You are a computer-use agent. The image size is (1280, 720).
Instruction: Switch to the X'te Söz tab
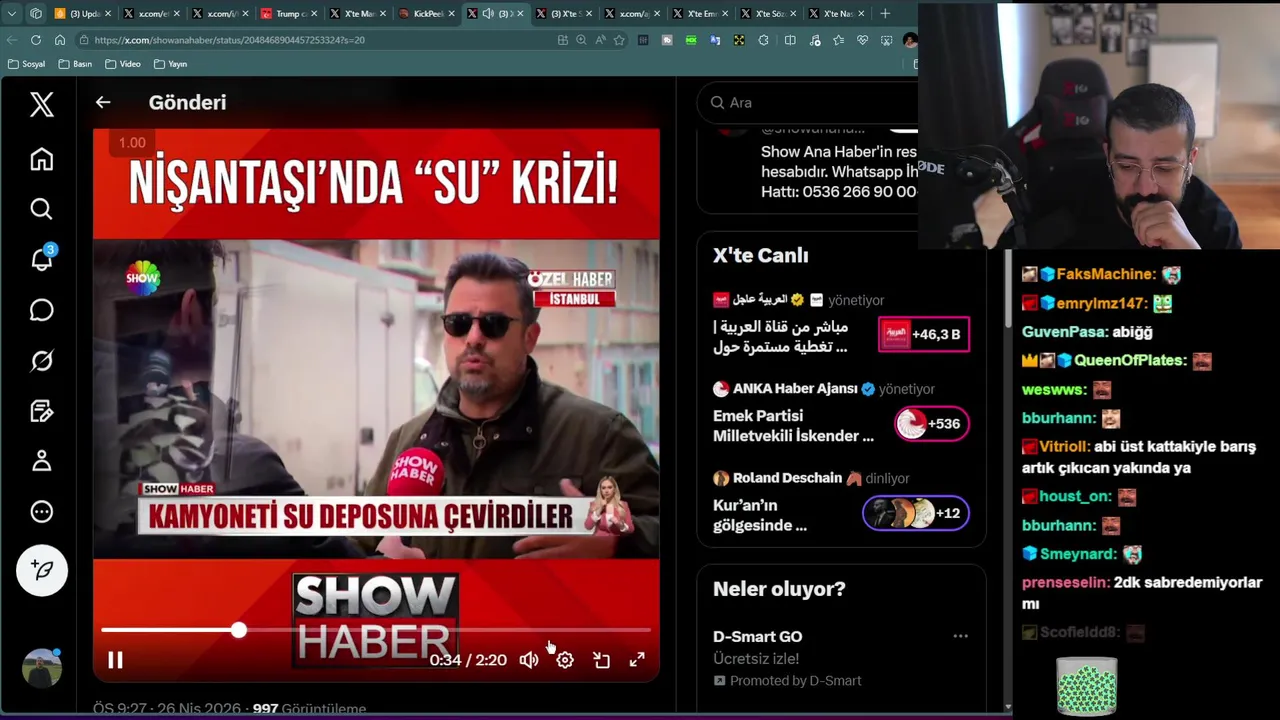coord(770,13)
